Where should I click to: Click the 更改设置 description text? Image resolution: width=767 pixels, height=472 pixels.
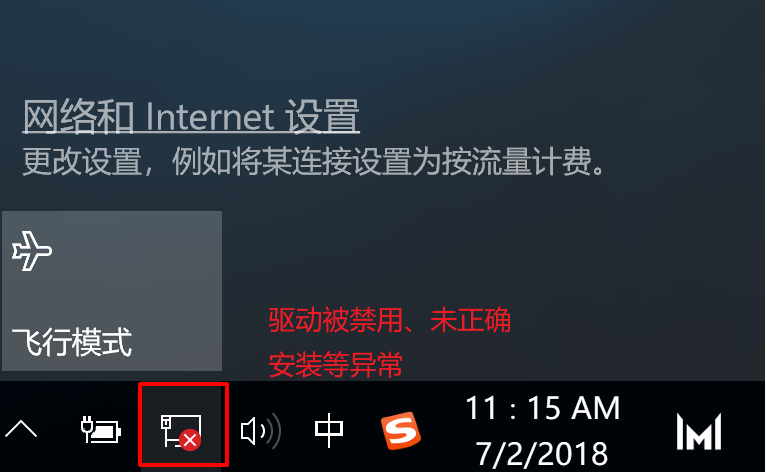pyautogui.click(x=314, y=161)
